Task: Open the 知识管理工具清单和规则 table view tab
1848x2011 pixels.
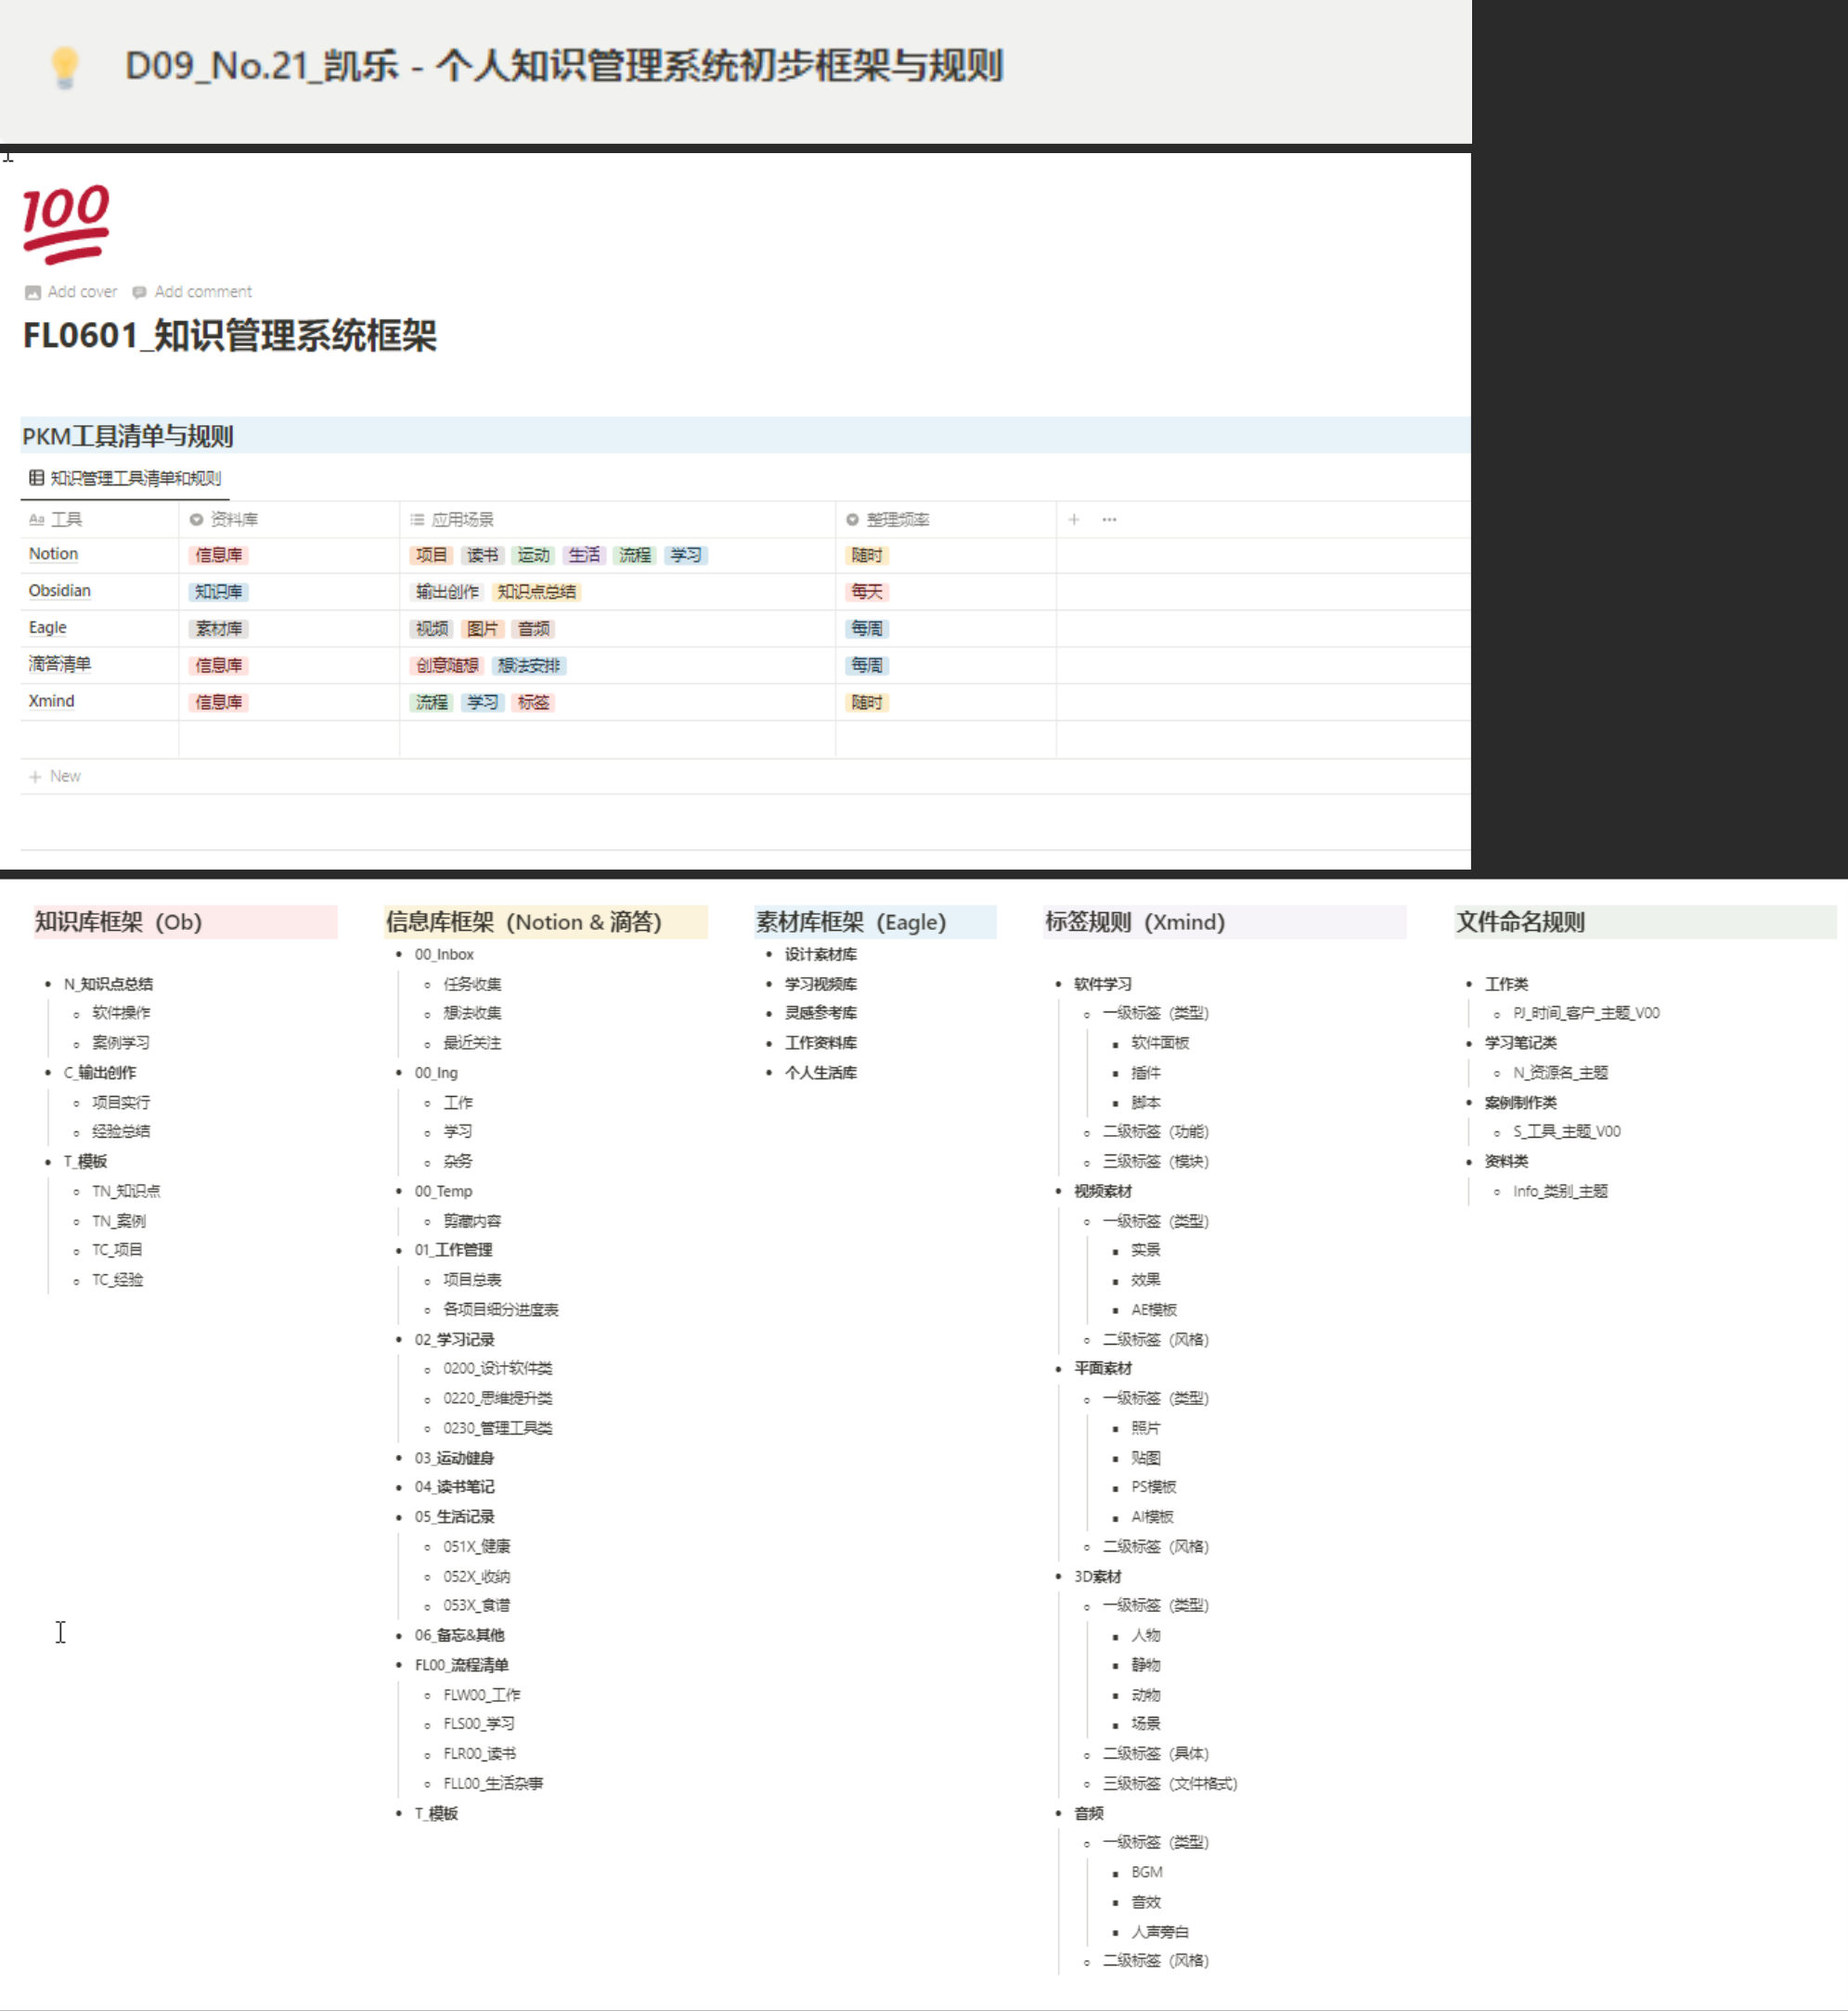Action: [125, 478]
